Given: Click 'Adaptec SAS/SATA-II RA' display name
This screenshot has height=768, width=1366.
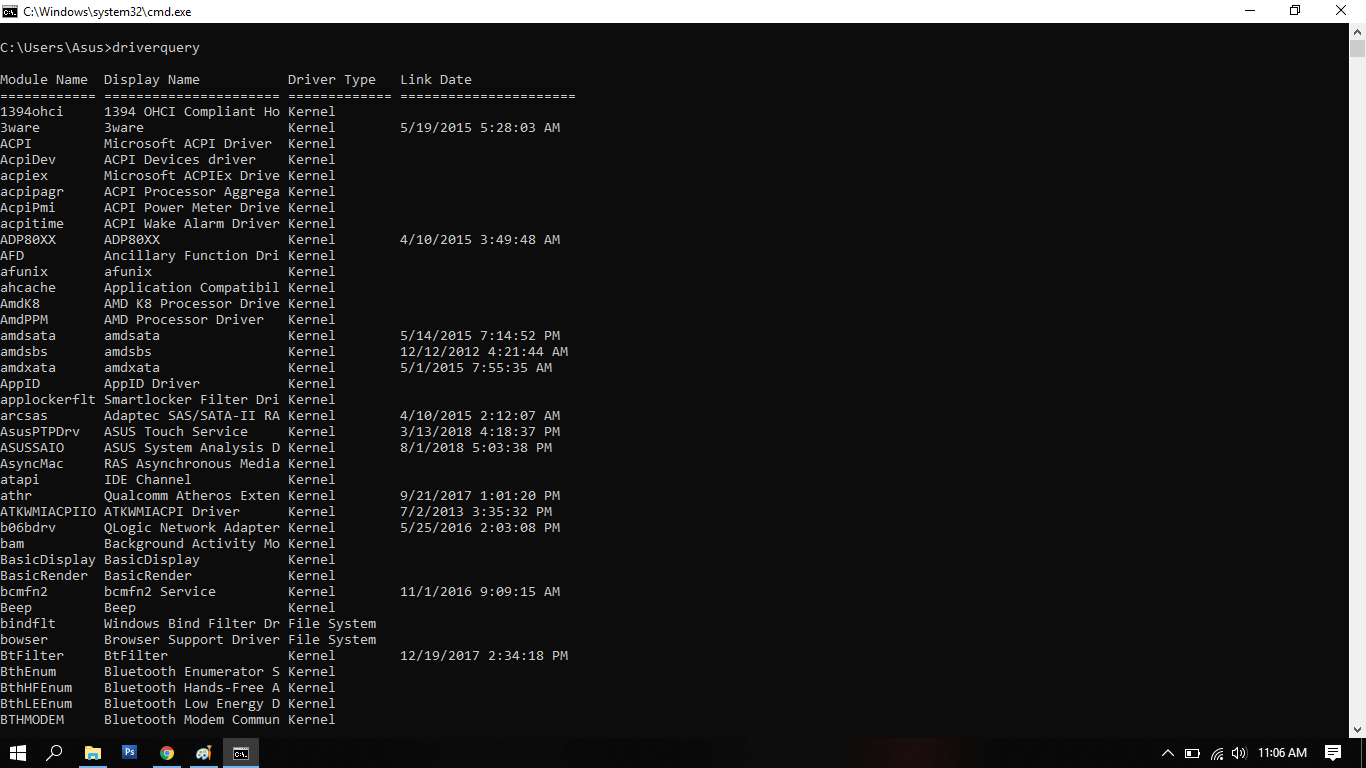Looking at the screenshot, I should [192, 416].
